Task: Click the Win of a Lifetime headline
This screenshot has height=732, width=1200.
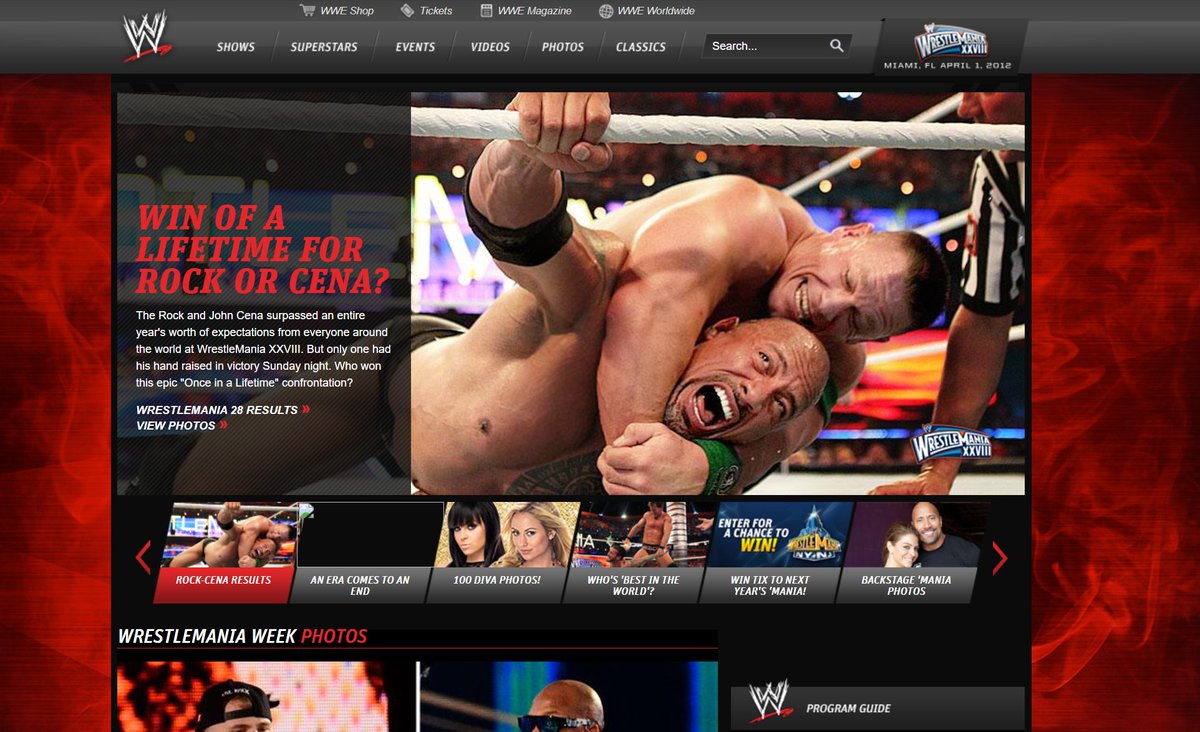Action: pyautogui.click(x=262, y=249)
